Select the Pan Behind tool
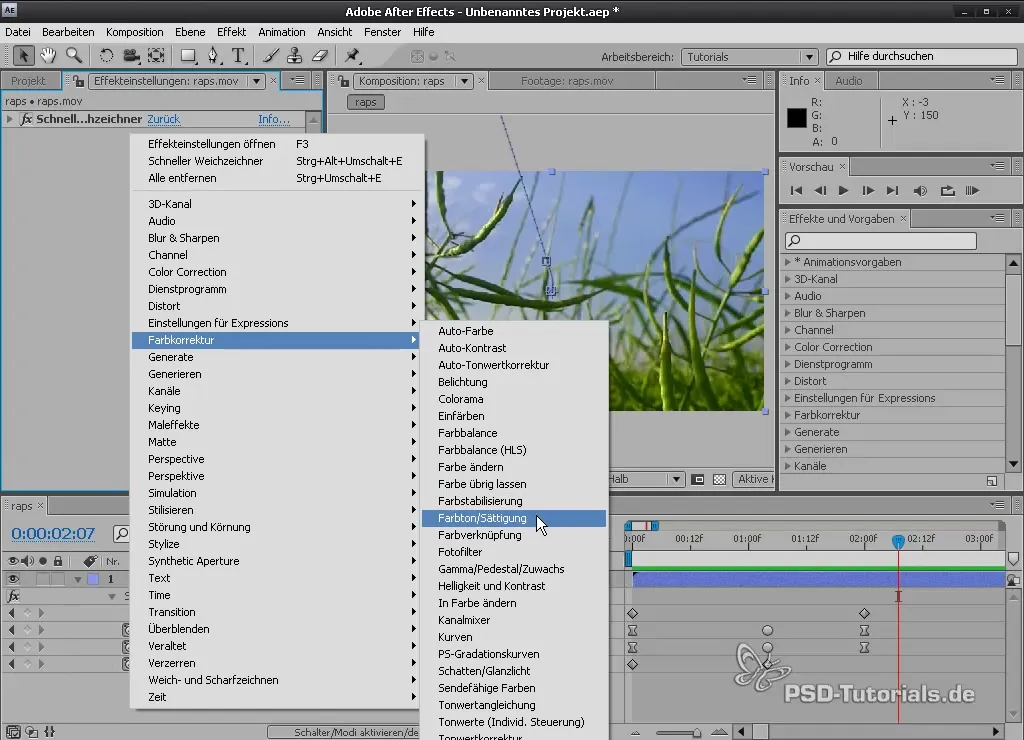This screenshot has height=740, width=1024. [x=156, y=56]
